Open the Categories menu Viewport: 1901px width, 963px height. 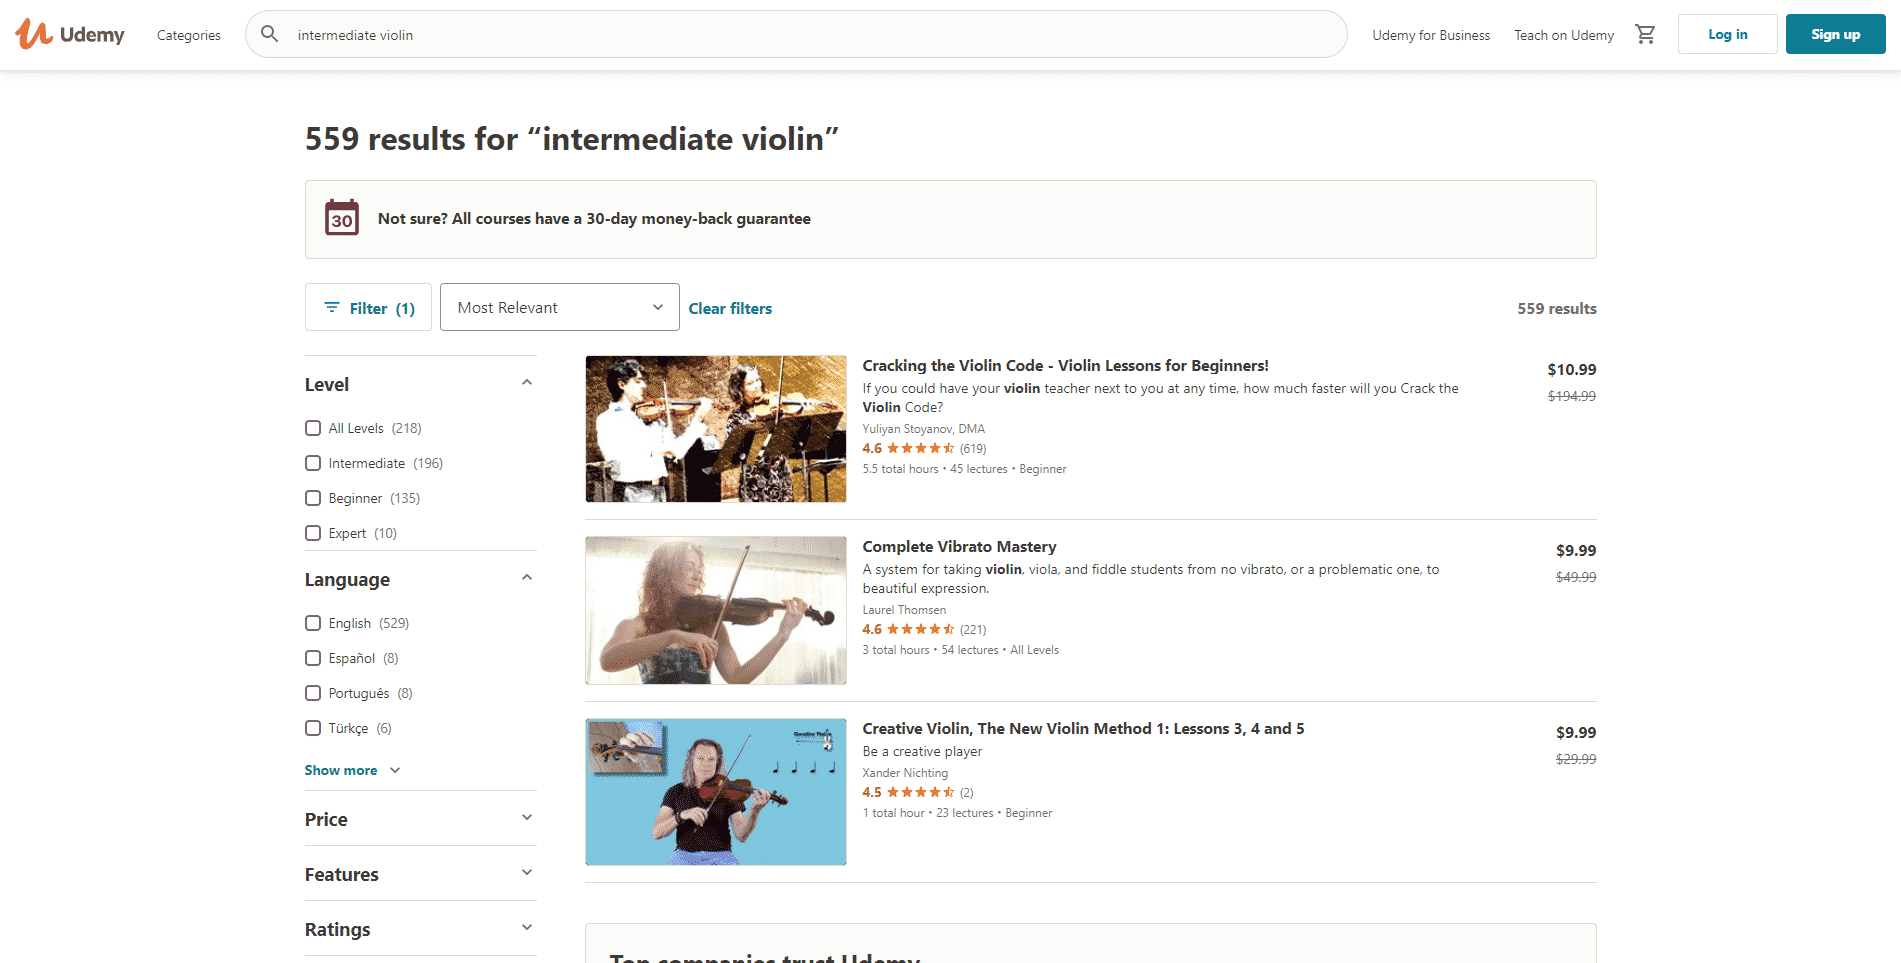(x=188, y=35)
